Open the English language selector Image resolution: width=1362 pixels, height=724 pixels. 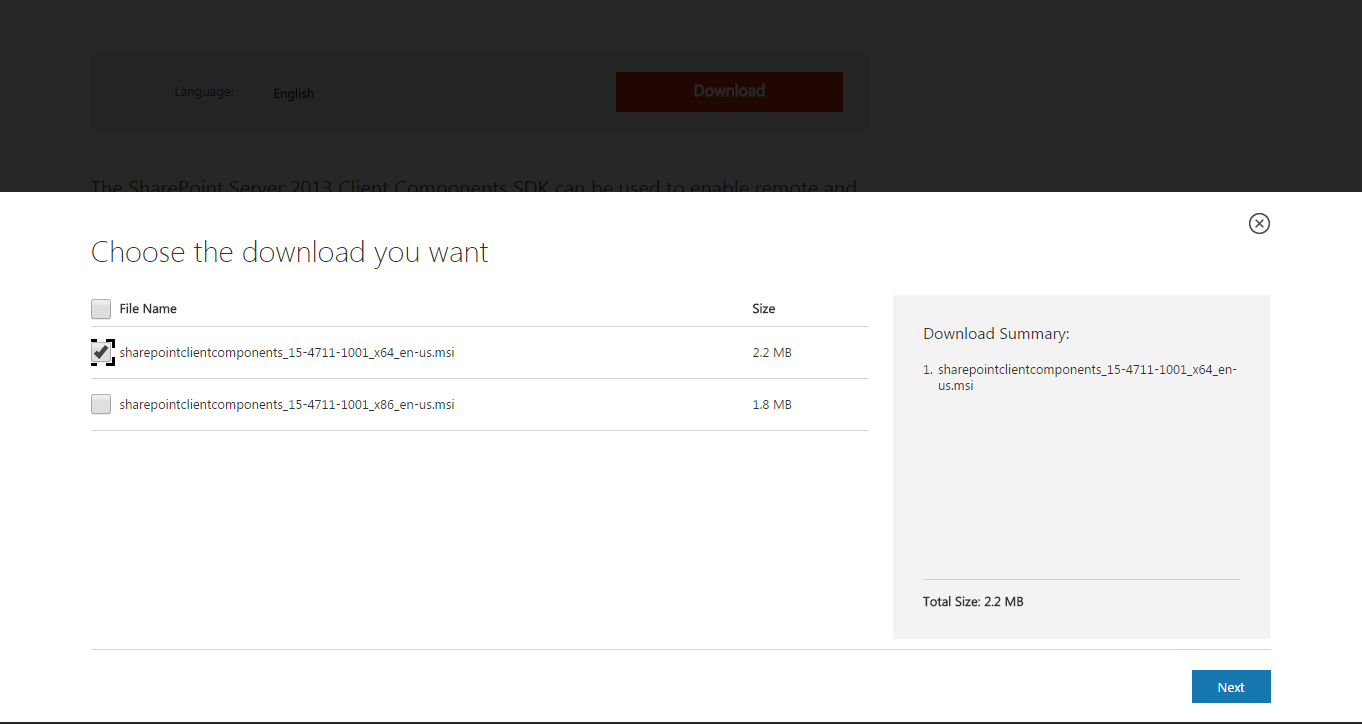click(294, 94)
